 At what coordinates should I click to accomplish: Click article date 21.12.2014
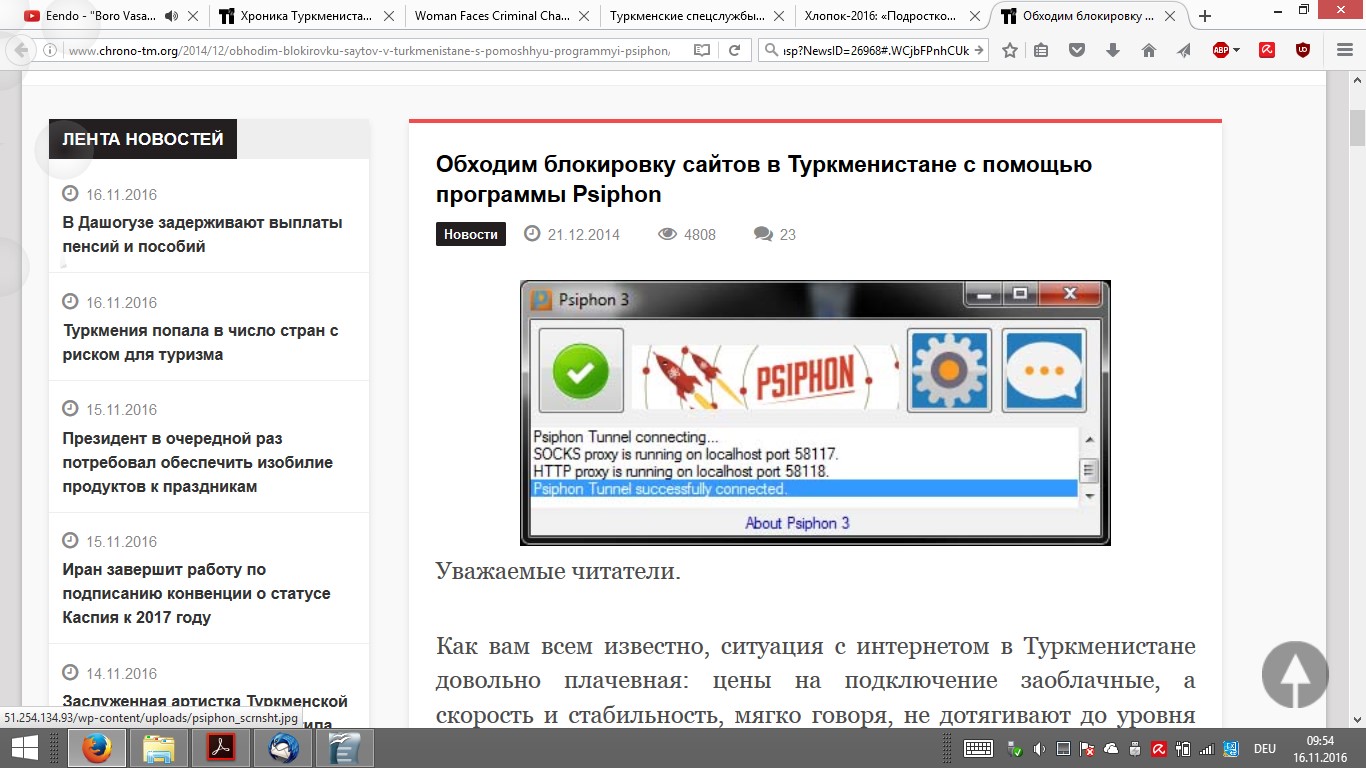pos(583,234)
